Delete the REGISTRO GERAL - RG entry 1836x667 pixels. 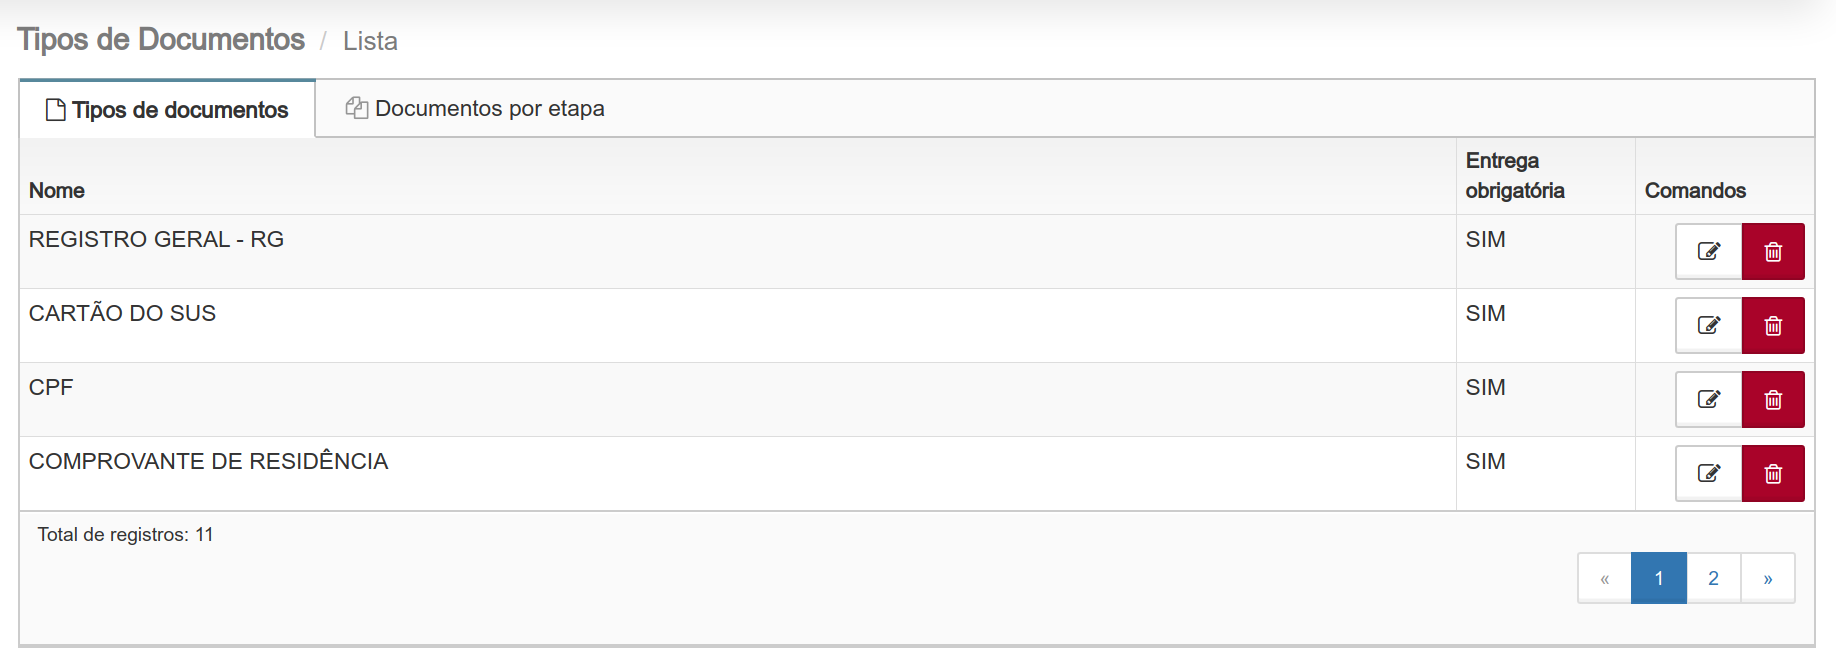[x=1773, y=251]
